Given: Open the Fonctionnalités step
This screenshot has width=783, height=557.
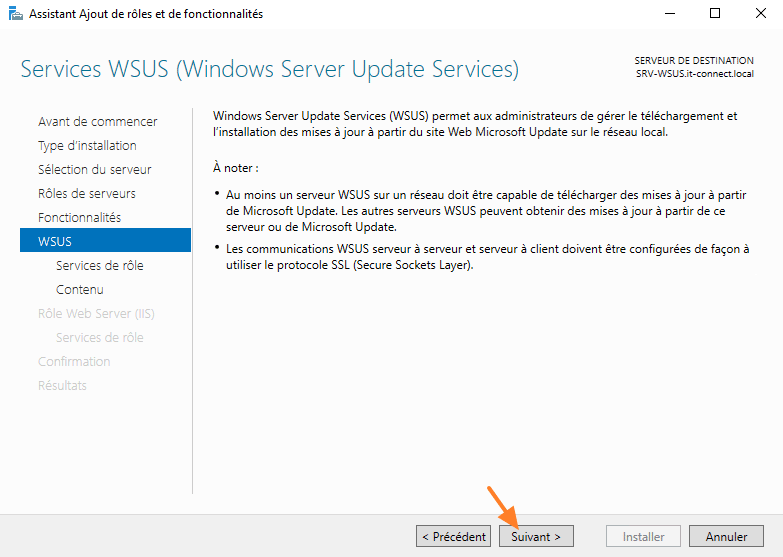Looking at the screenshot, I should coord(79,217).
